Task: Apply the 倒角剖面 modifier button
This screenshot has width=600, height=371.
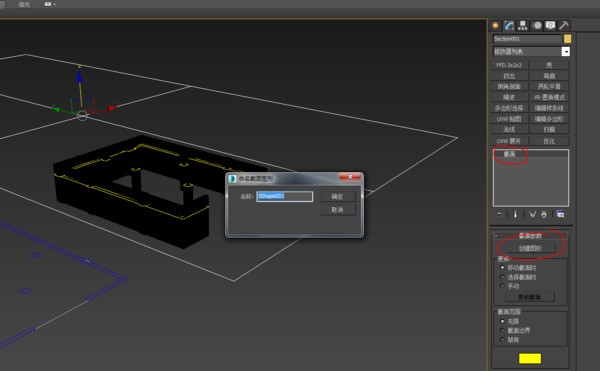Action: pos(509,86)
